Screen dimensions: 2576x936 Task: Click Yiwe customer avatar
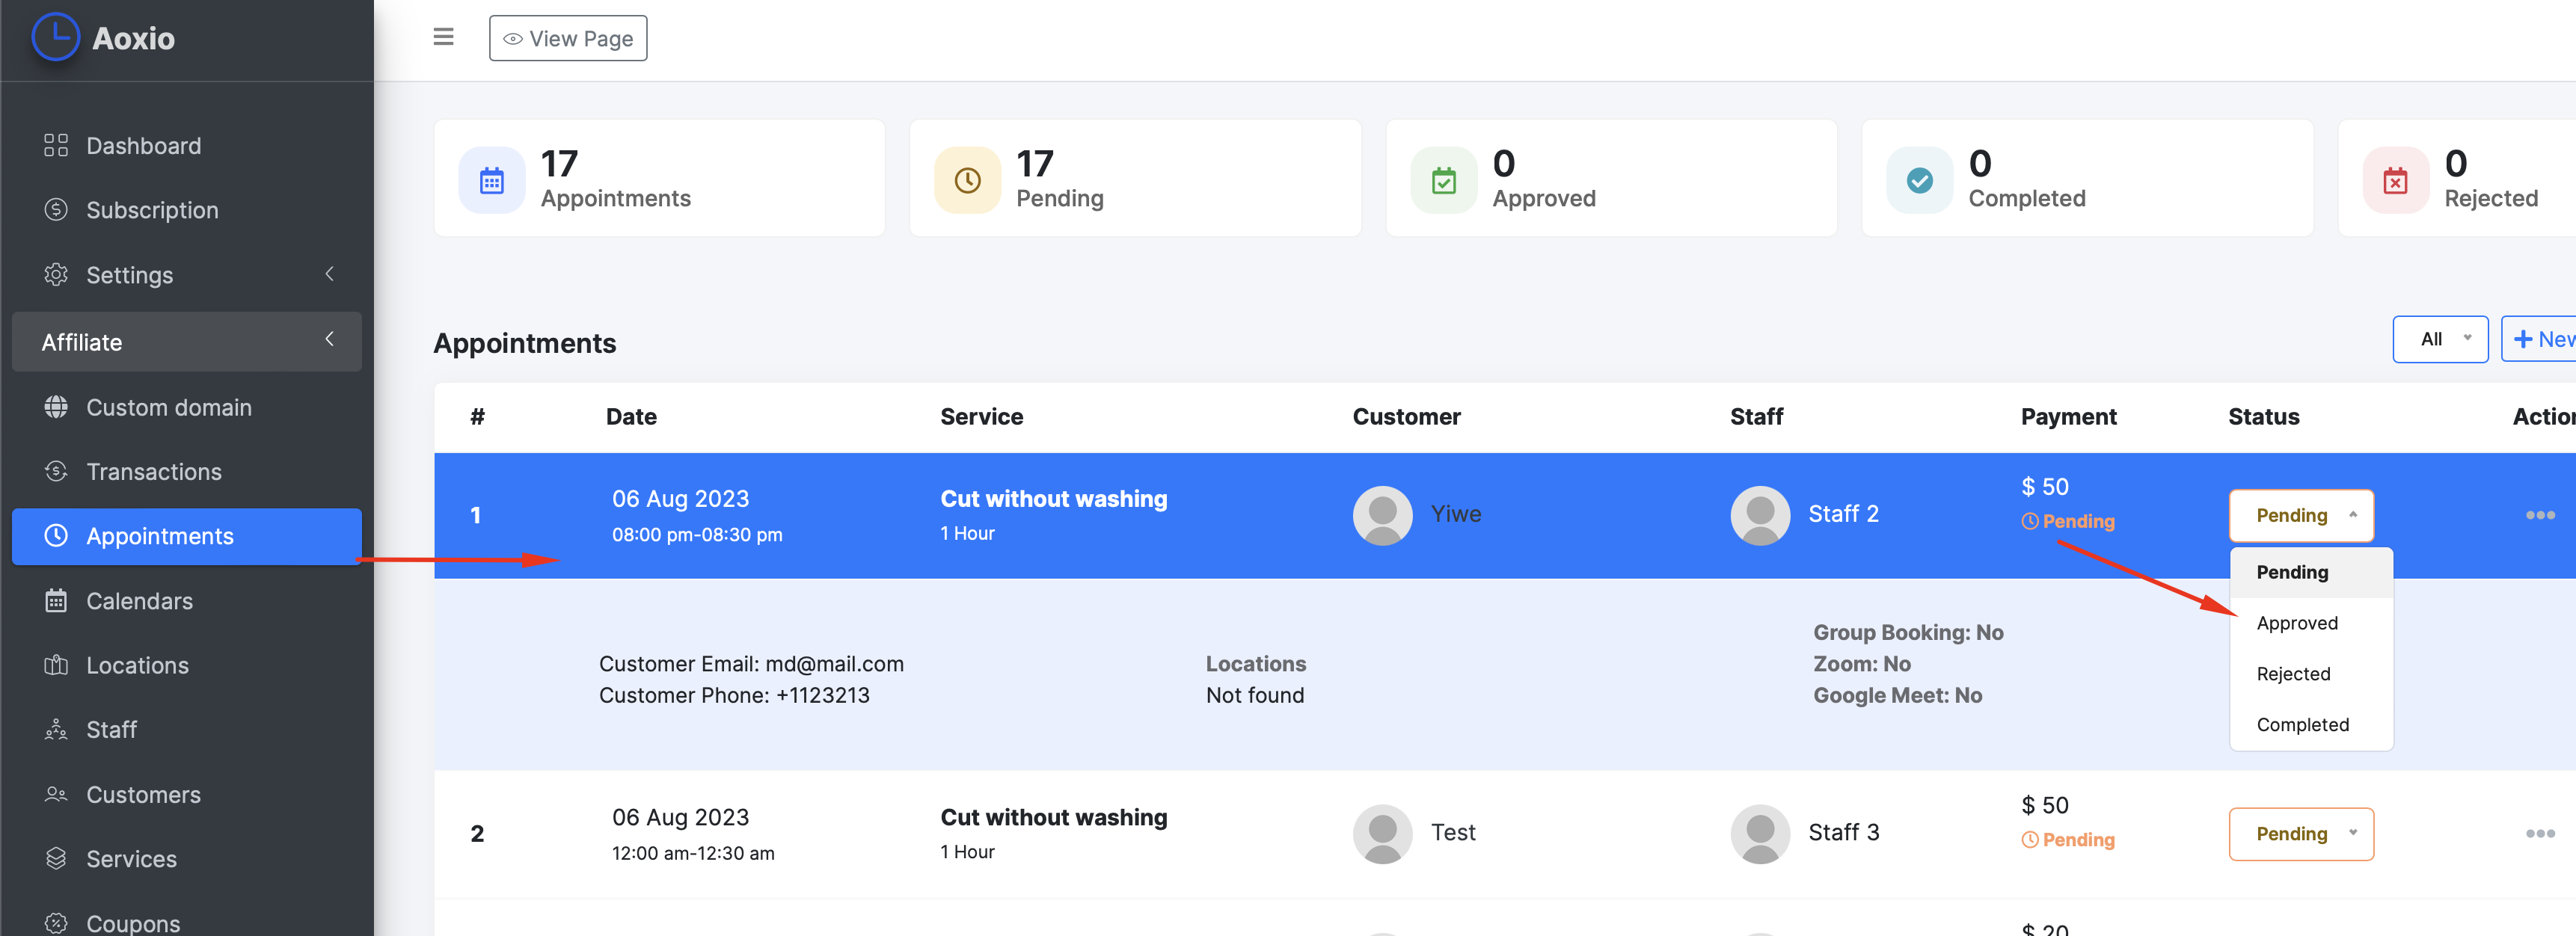coord(1382,516)
